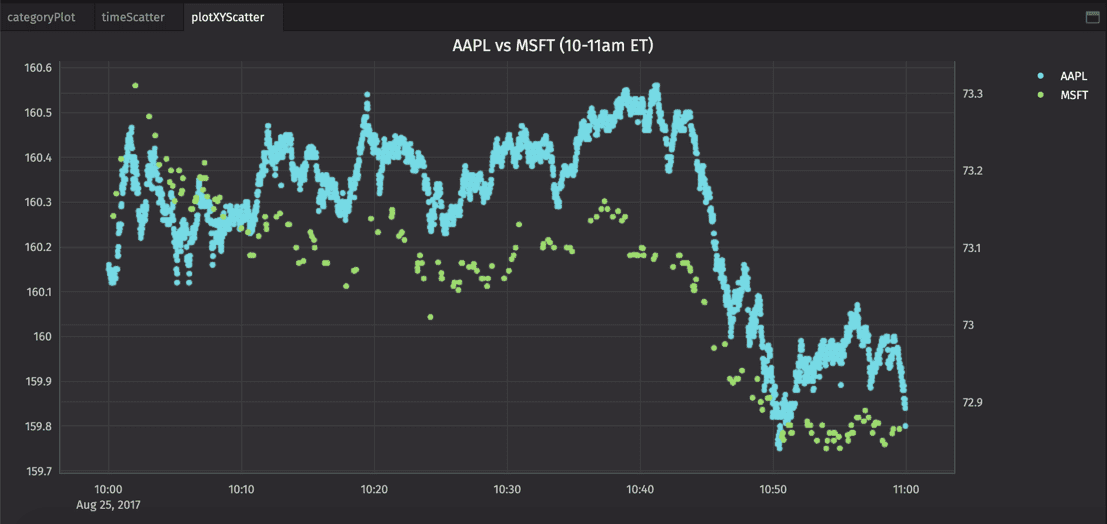1107x524 pixels.
Task: Click the isolated low MSFT point near 10:24
Action: pyautogui.click(x=430, y=317)
